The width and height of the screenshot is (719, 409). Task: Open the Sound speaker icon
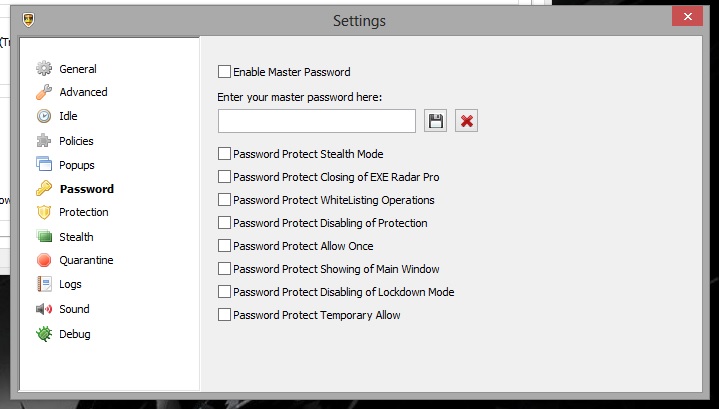44,309
